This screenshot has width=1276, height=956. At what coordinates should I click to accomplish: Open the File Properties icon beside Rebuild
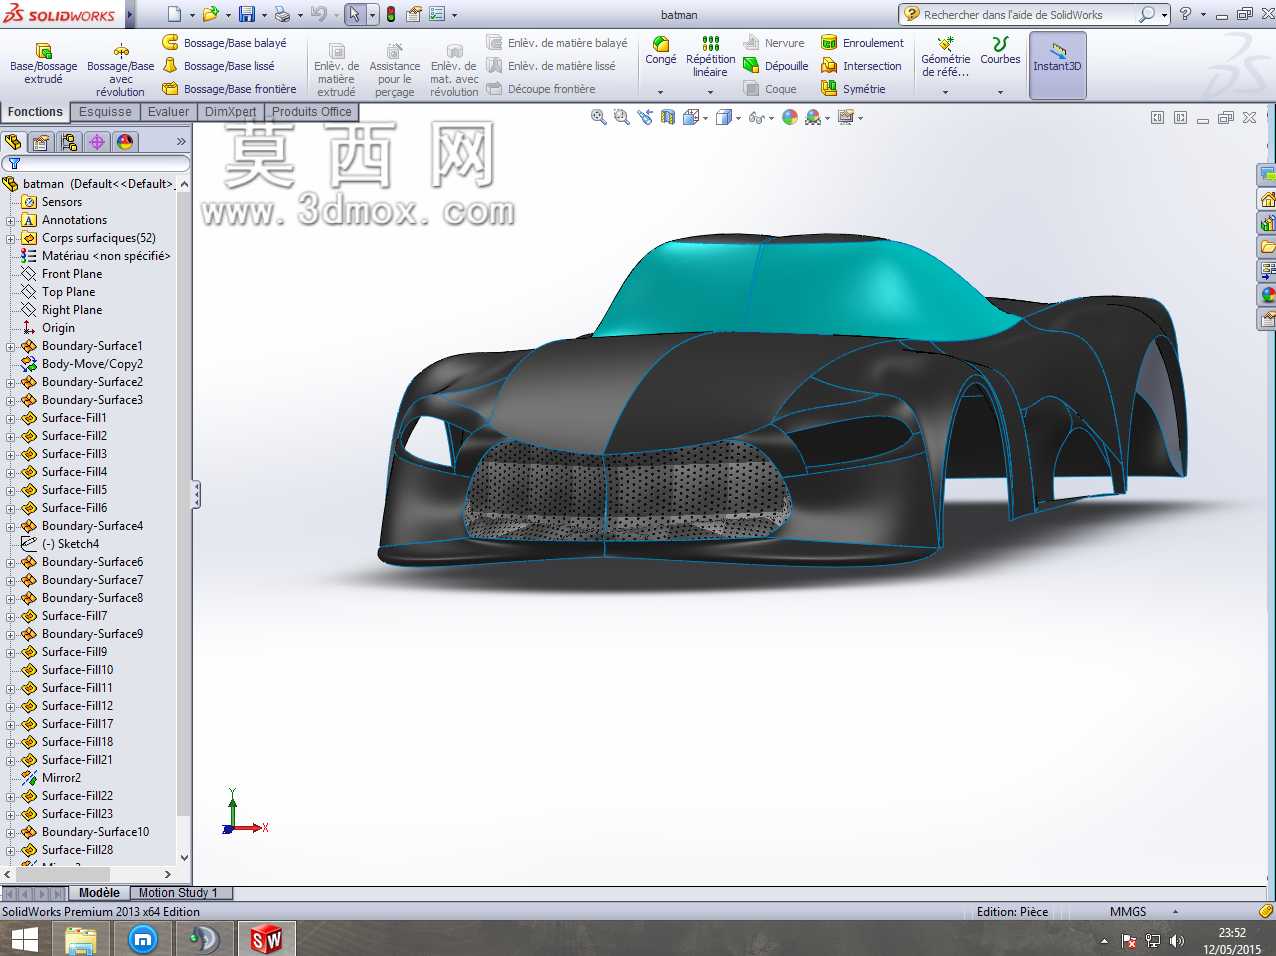(413, 14)
